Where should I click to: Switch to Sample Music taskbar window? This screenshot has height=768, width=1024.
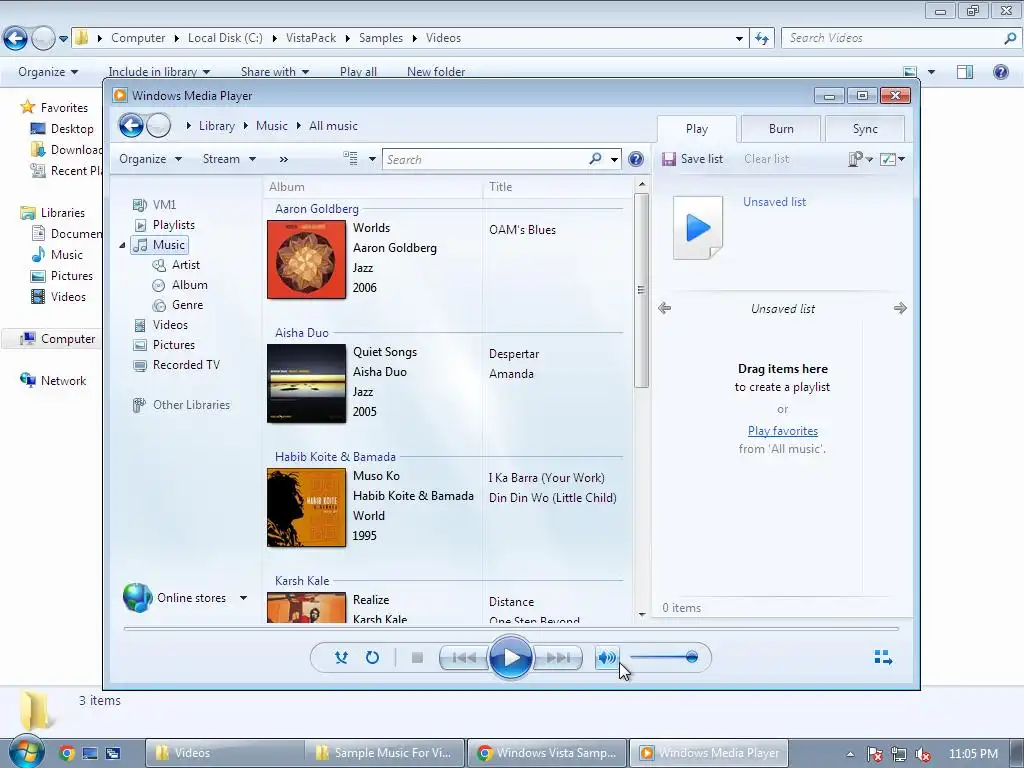tap(385, 753)
